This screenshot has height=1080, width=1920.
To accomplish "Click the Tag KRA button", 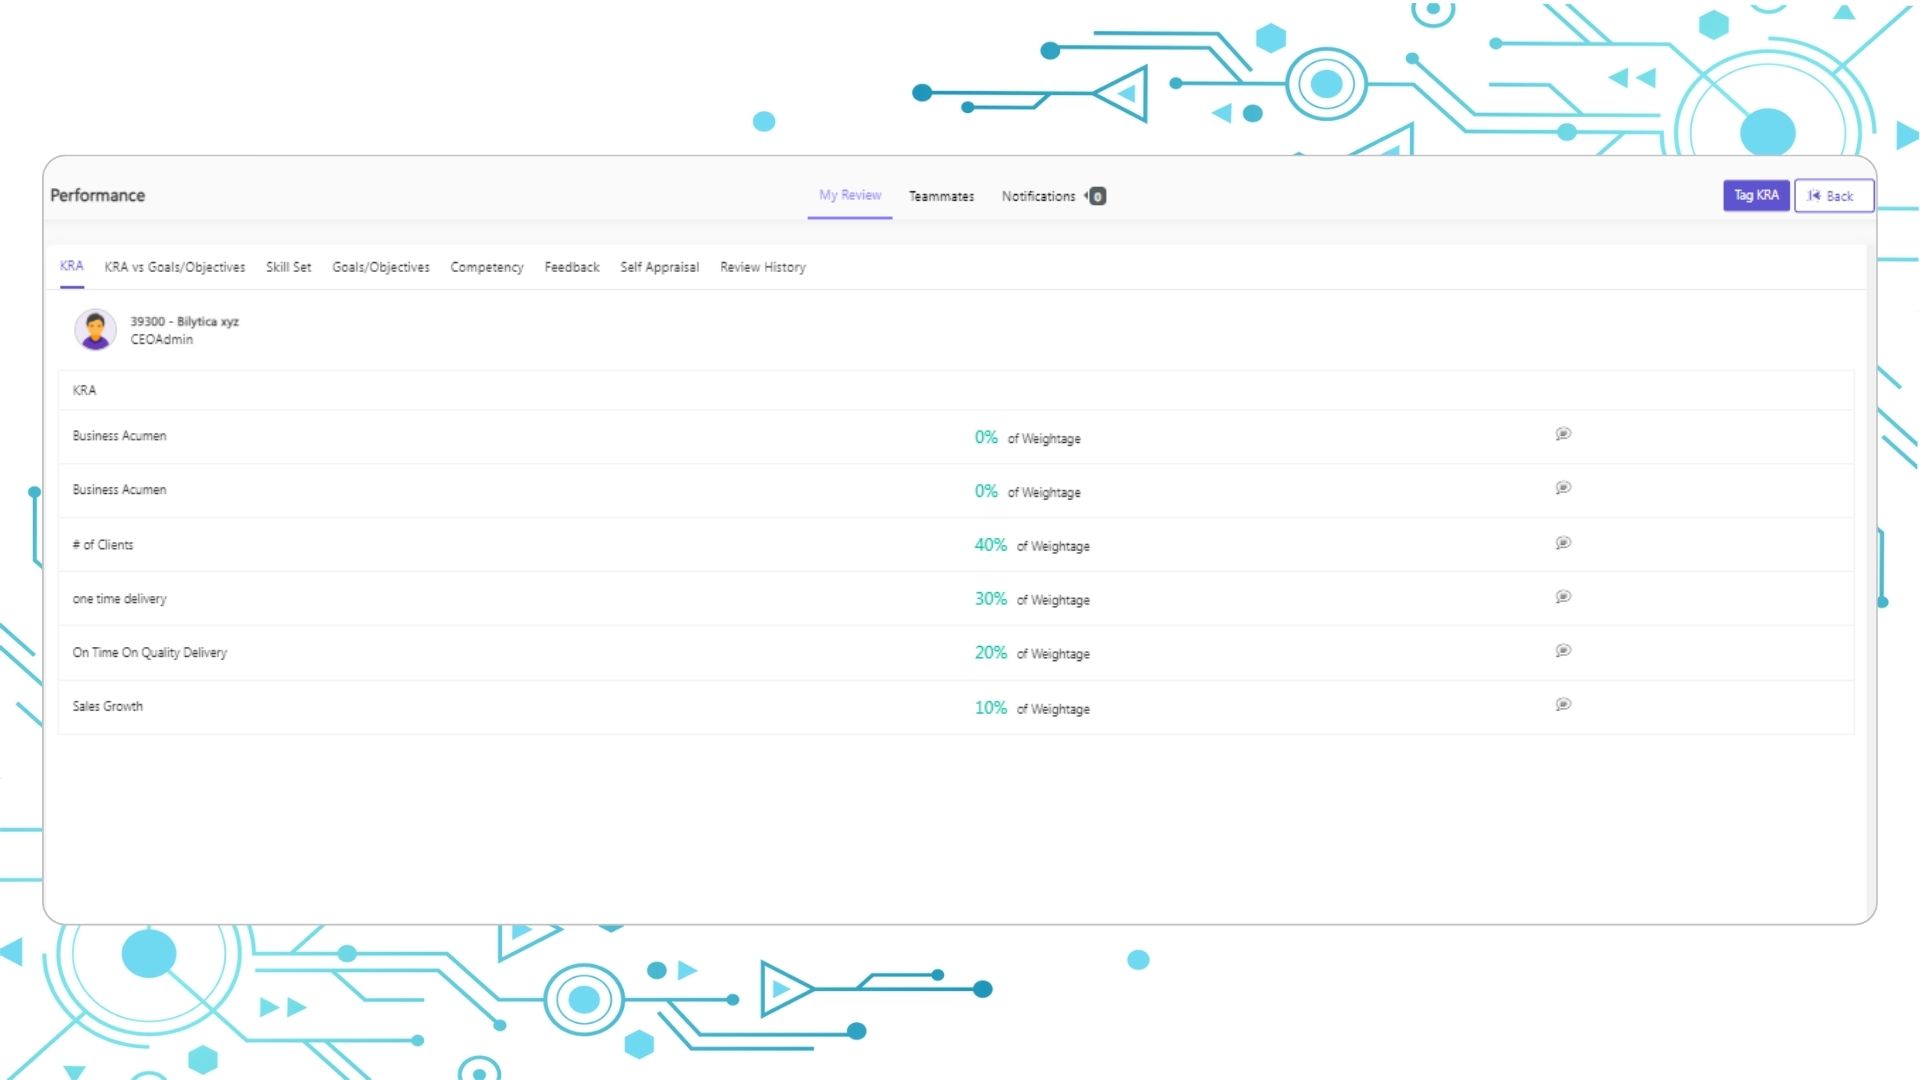I will click(1756, 196).
